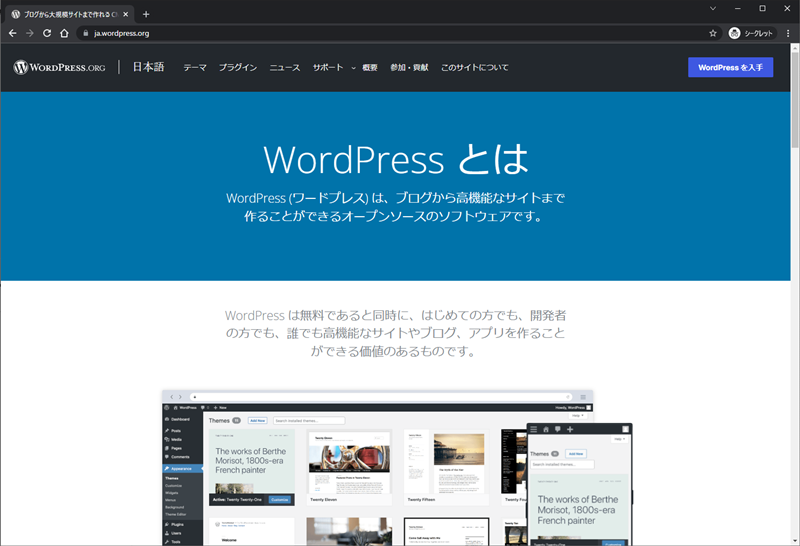This screenshot has height=546, width=800.
Task: Click the WordPress とは heading
Action: (x=396, y=159)
